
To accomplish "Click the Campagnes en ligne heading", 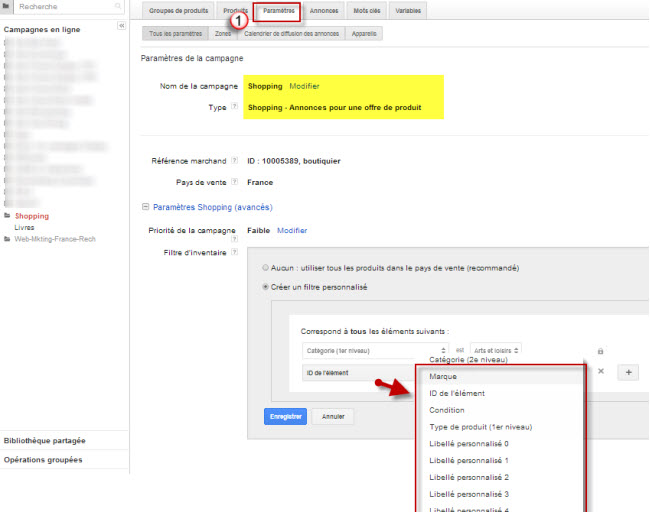I will point(42,29).
